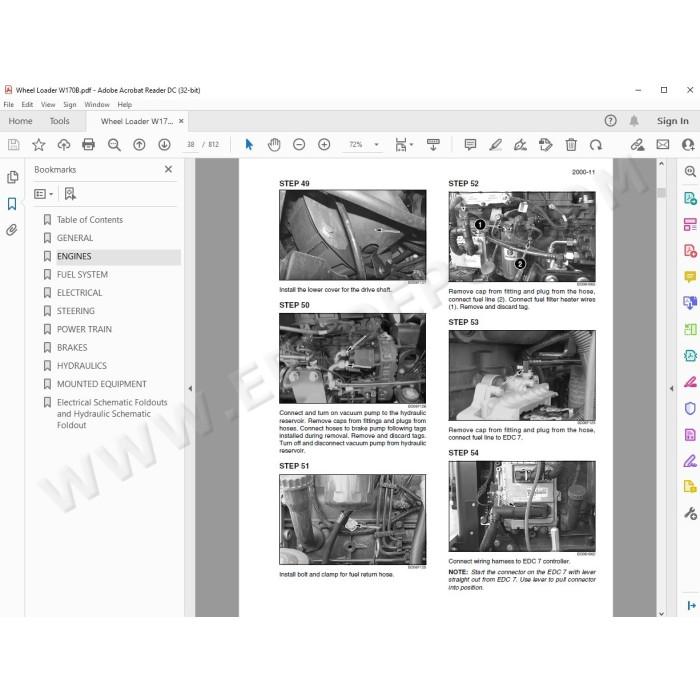The width and height of the screenshot is (700, 700).
Task: Zoom in with the plus button
Action: 324,145
